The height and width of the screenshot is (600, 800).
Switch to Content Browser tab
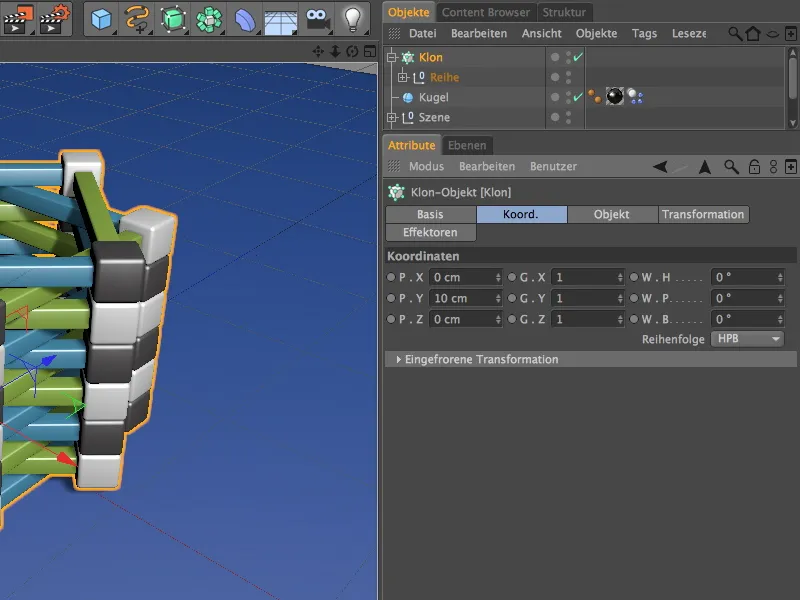pos(486,12)
